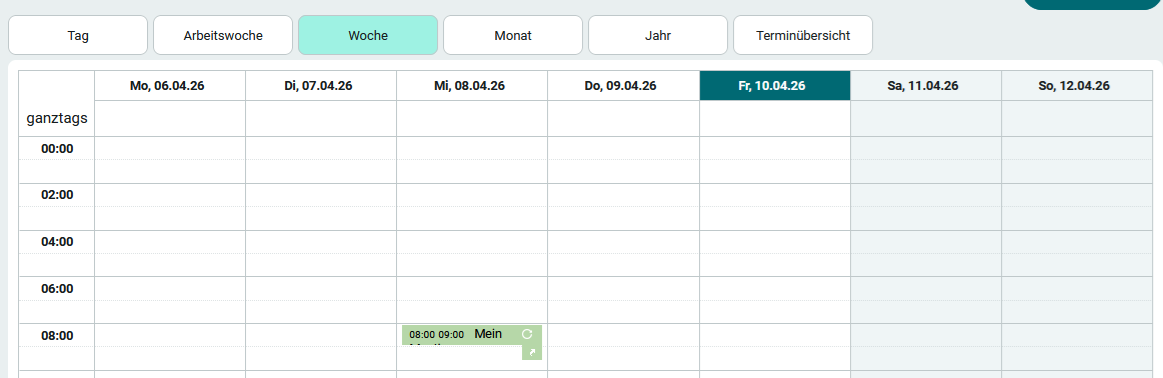Open the Jahr calendar view

[x=658, y=36]
